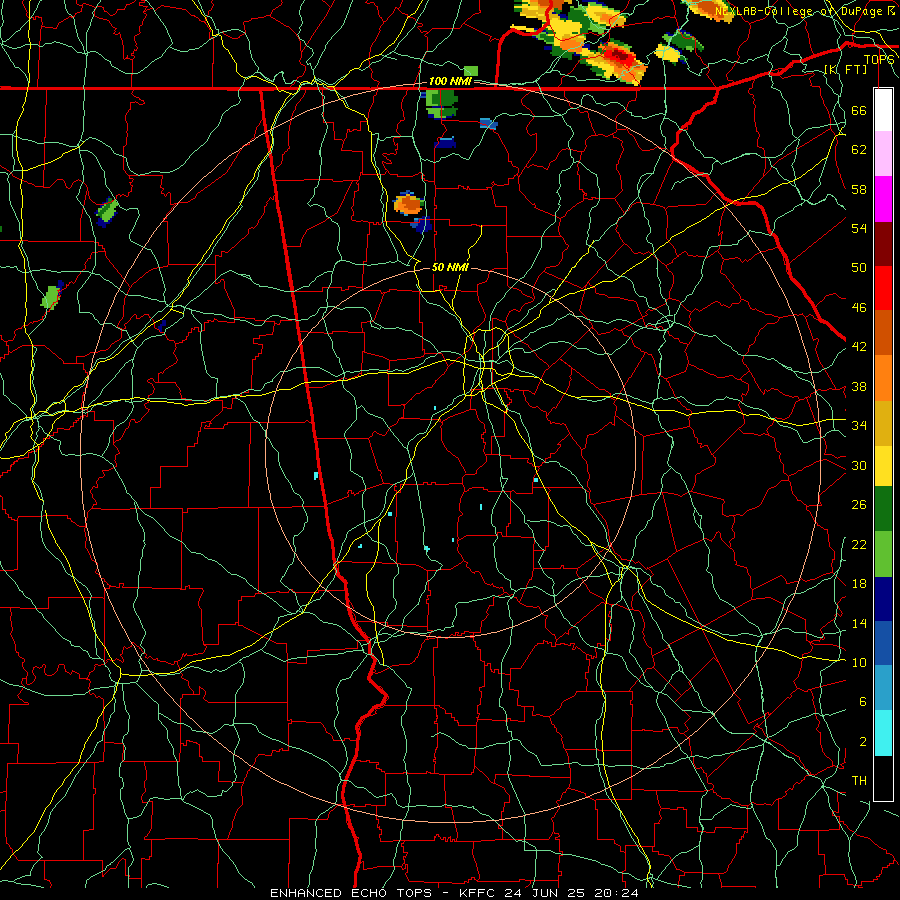
Task: Click the NEXLAB-College of DuPage credit text
Action: tap(804, 11)
